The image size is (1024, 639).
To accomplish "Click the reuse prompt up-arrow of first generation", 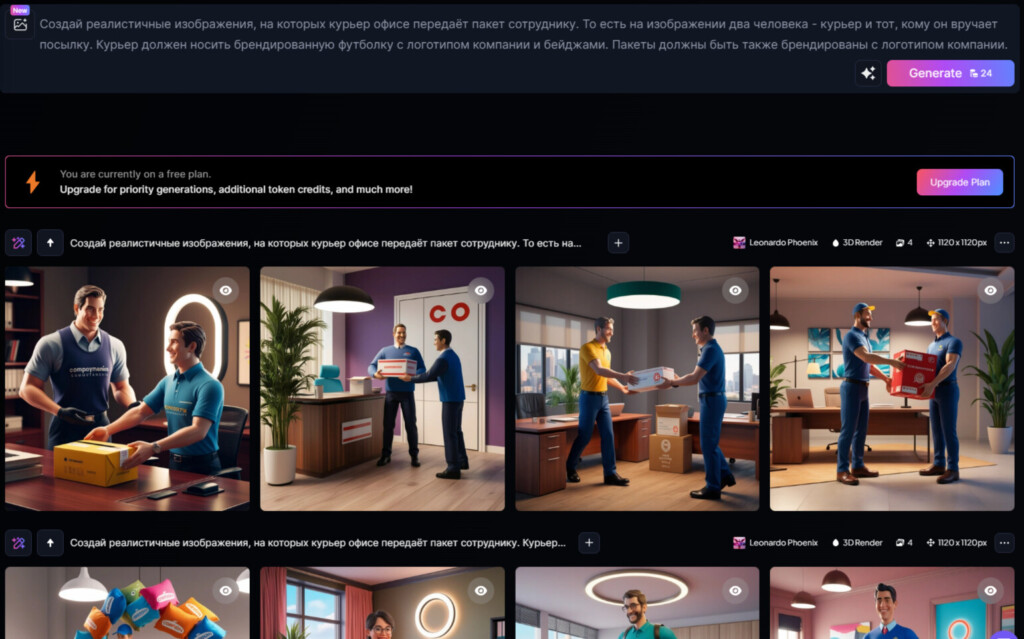I will point(50,243).
